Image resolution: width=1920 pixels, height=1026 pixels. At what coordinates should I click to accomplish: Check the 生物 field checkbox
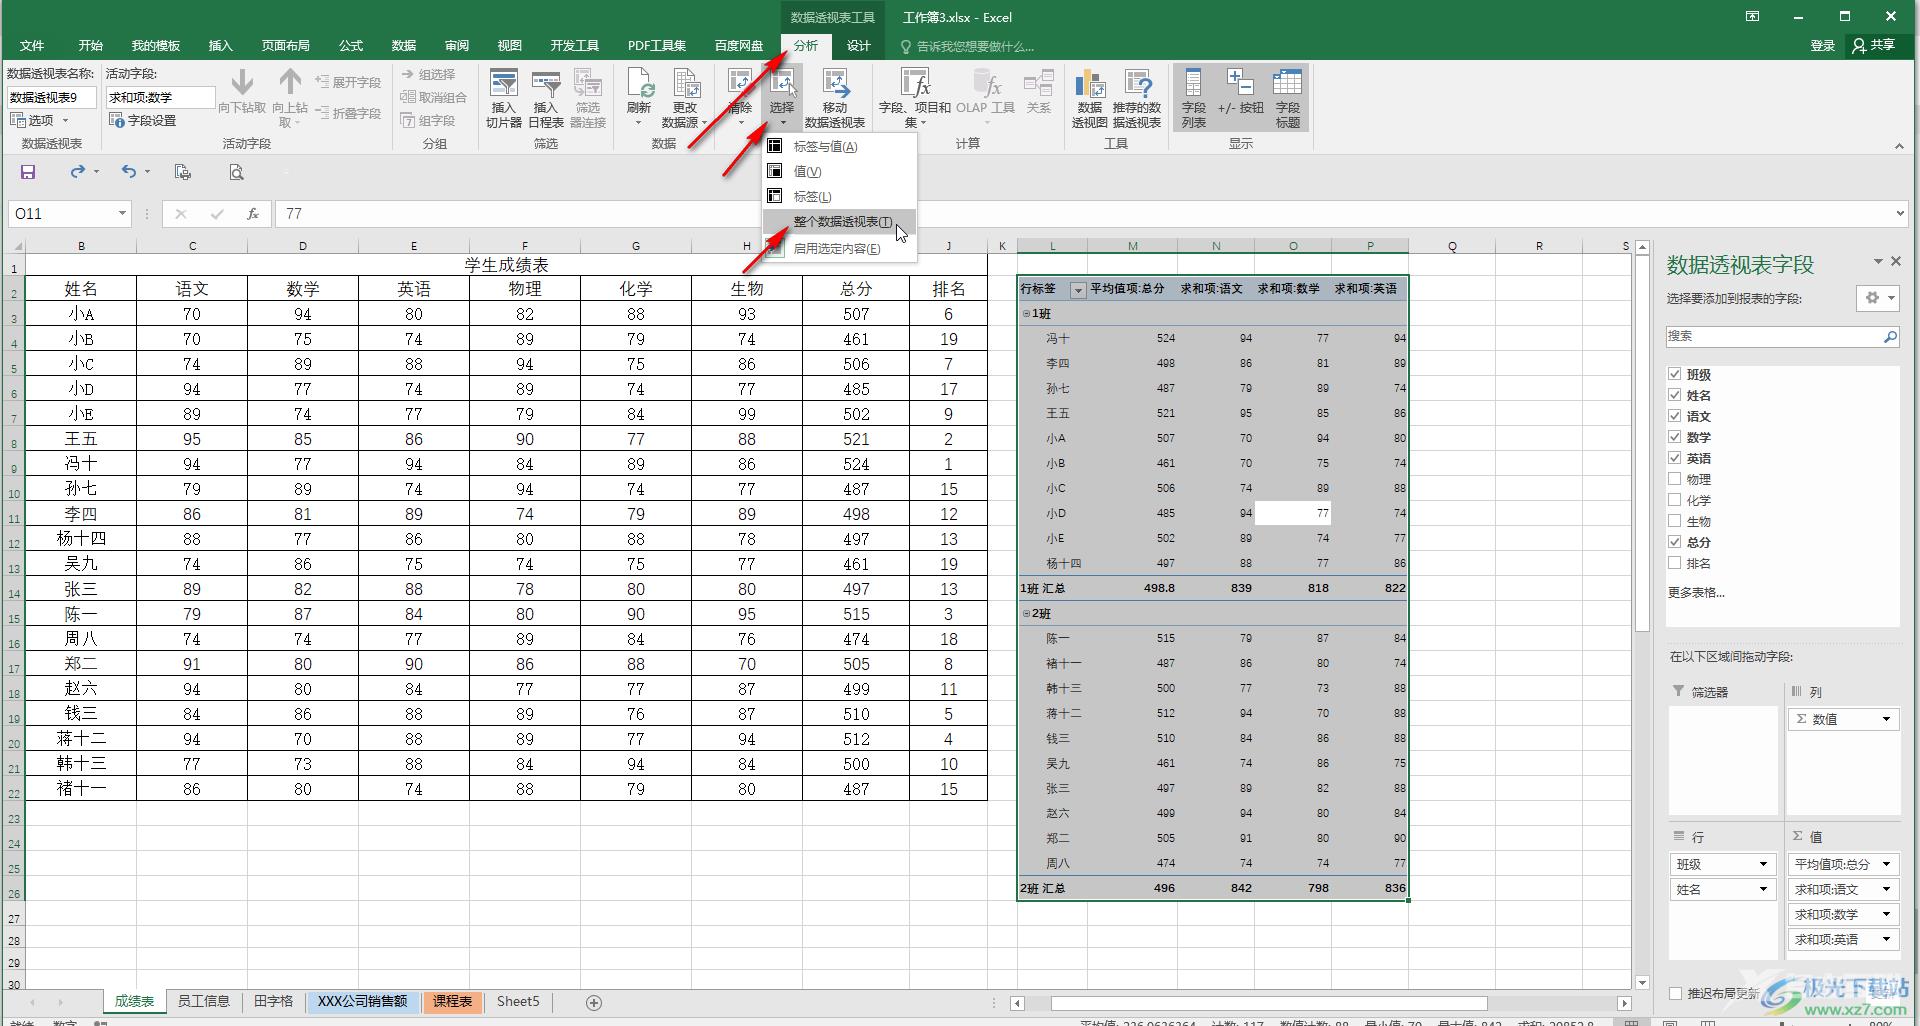click(1675, 521)
